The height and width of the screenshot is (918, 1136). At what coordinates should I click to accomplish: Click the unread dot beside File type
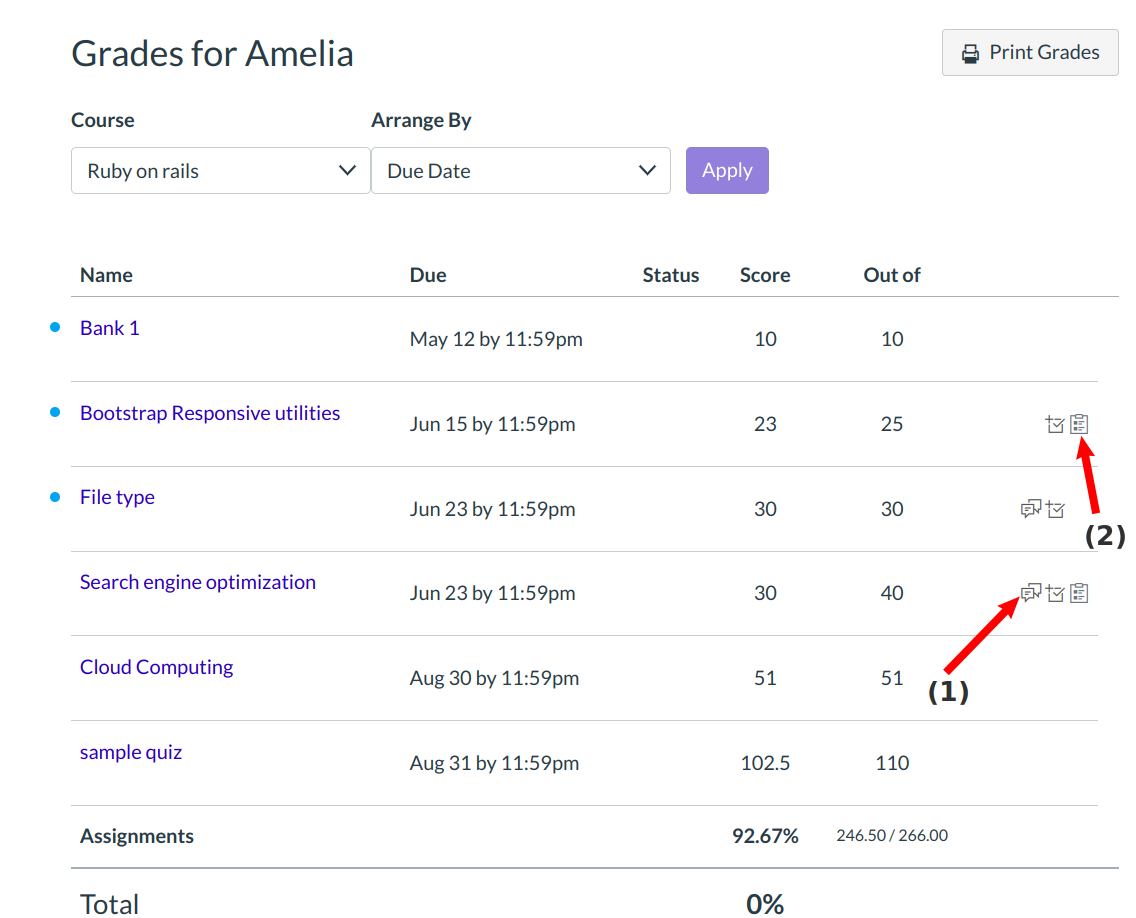[x=56, y=497]
